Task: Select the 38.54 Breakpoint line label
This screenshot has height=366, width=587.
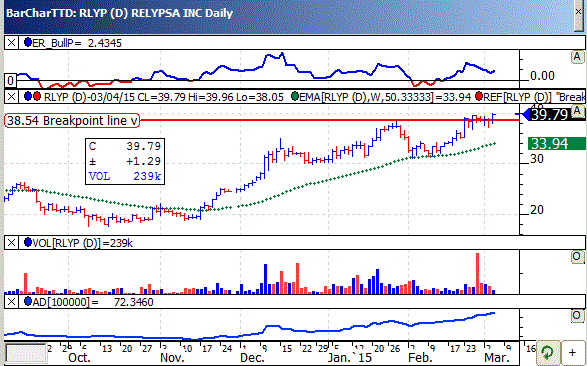Action: point(72,121)
